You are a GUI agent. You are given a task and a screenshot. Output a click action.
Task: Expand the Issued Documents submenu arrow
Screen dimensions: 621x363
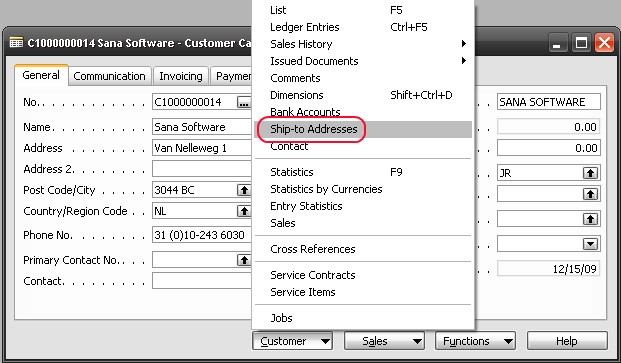pyautogui.click(x=464, y=61)
